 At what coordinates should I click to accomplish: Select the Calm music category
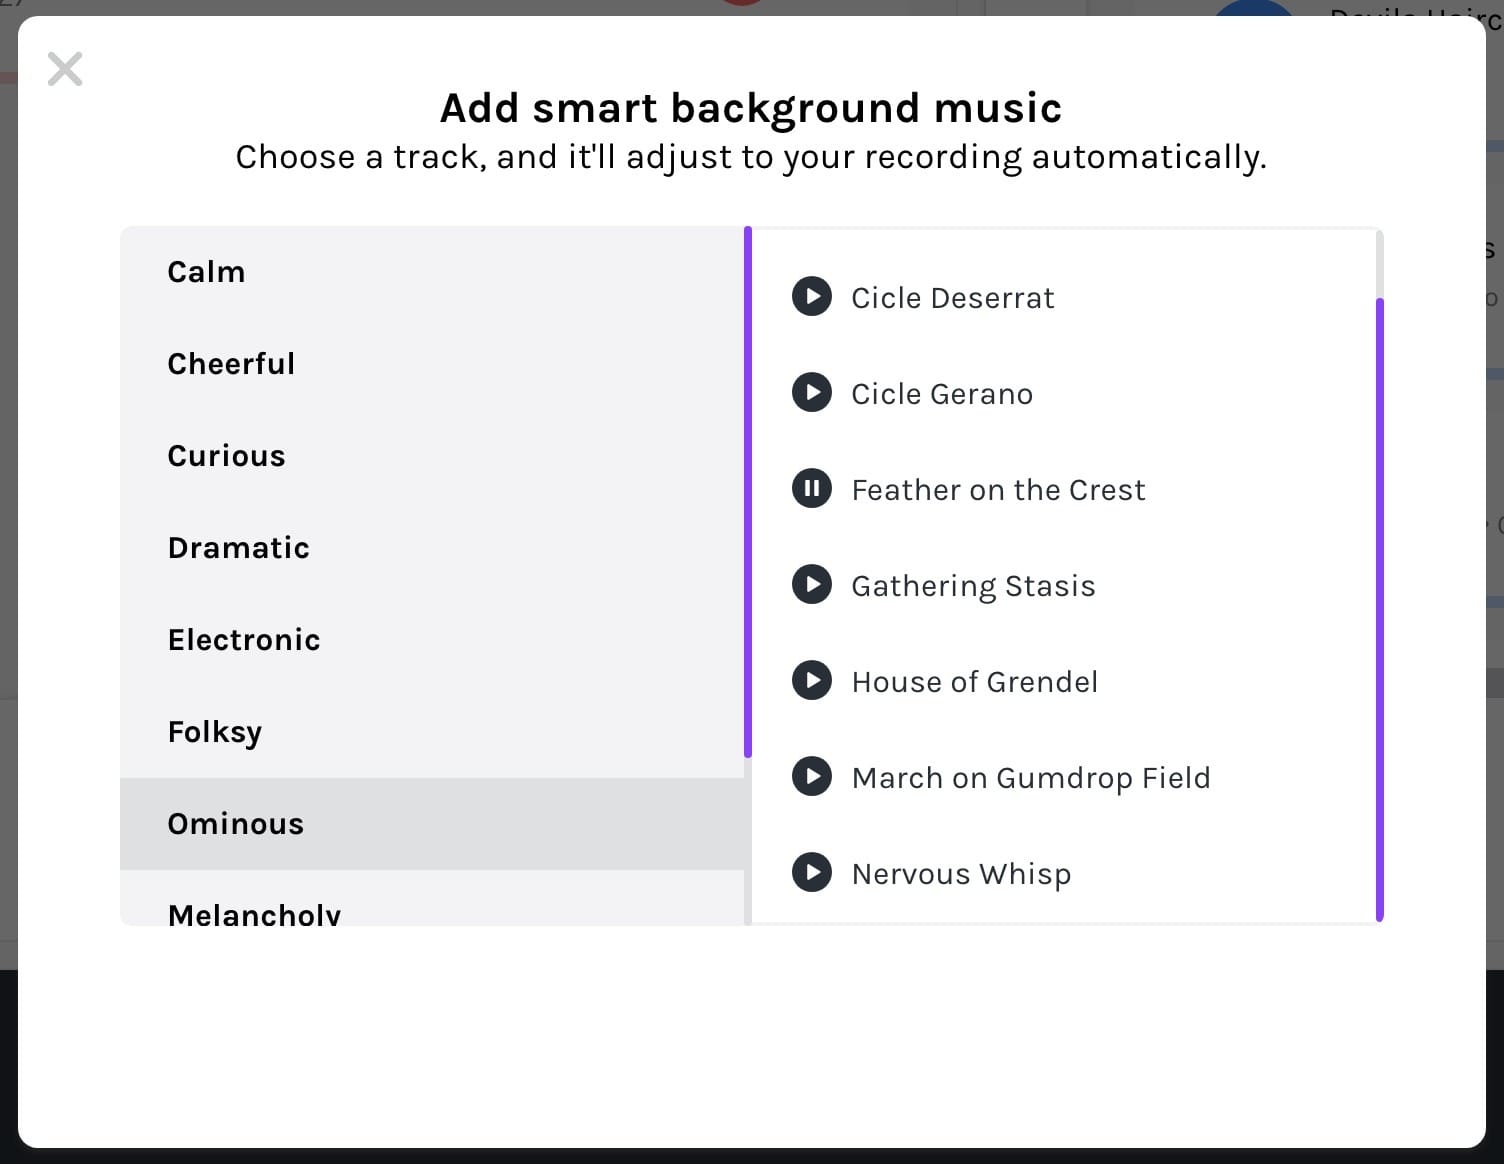pos(206,271)
